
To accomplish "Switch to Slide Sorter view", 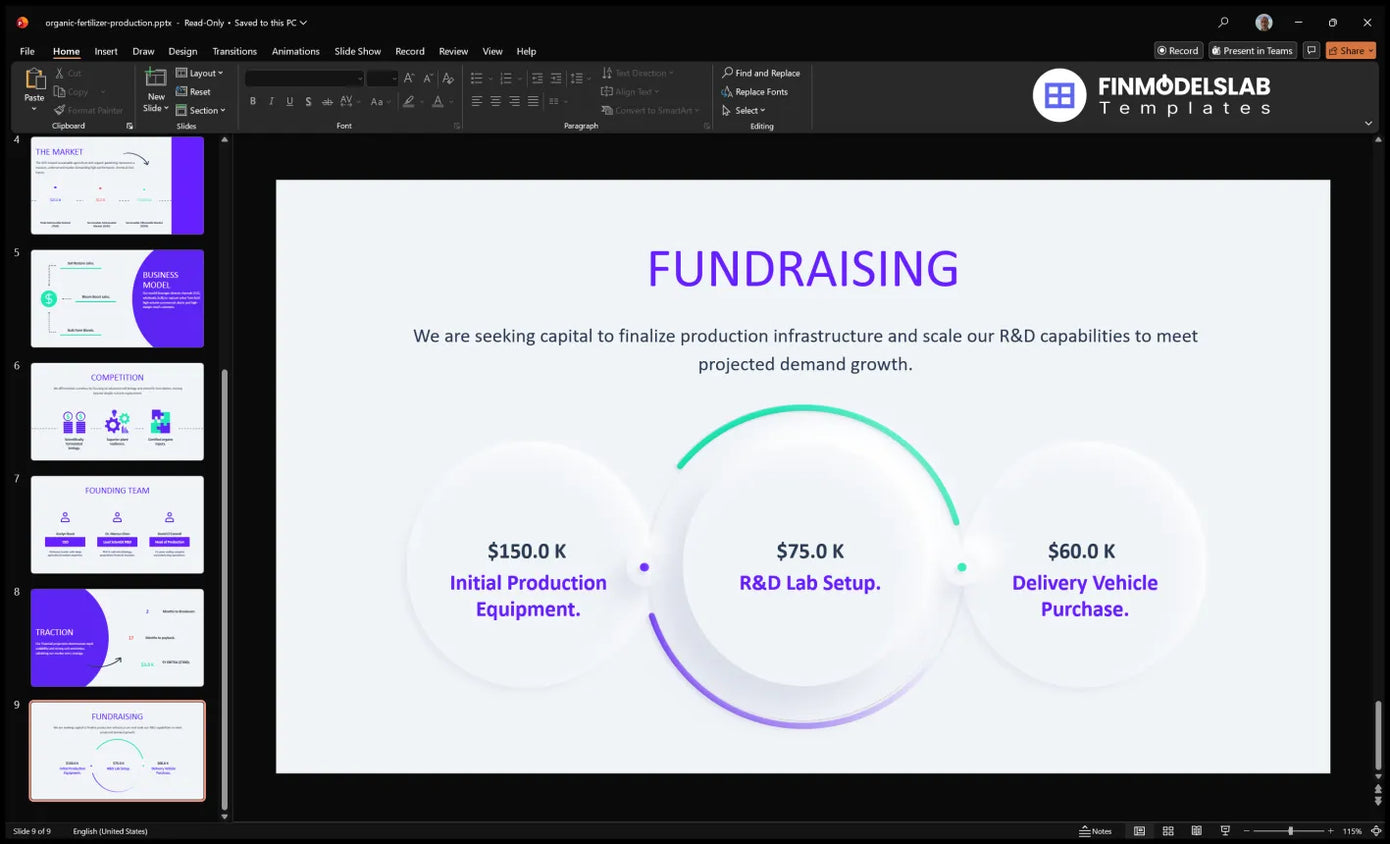I will tap(1167, 831).
